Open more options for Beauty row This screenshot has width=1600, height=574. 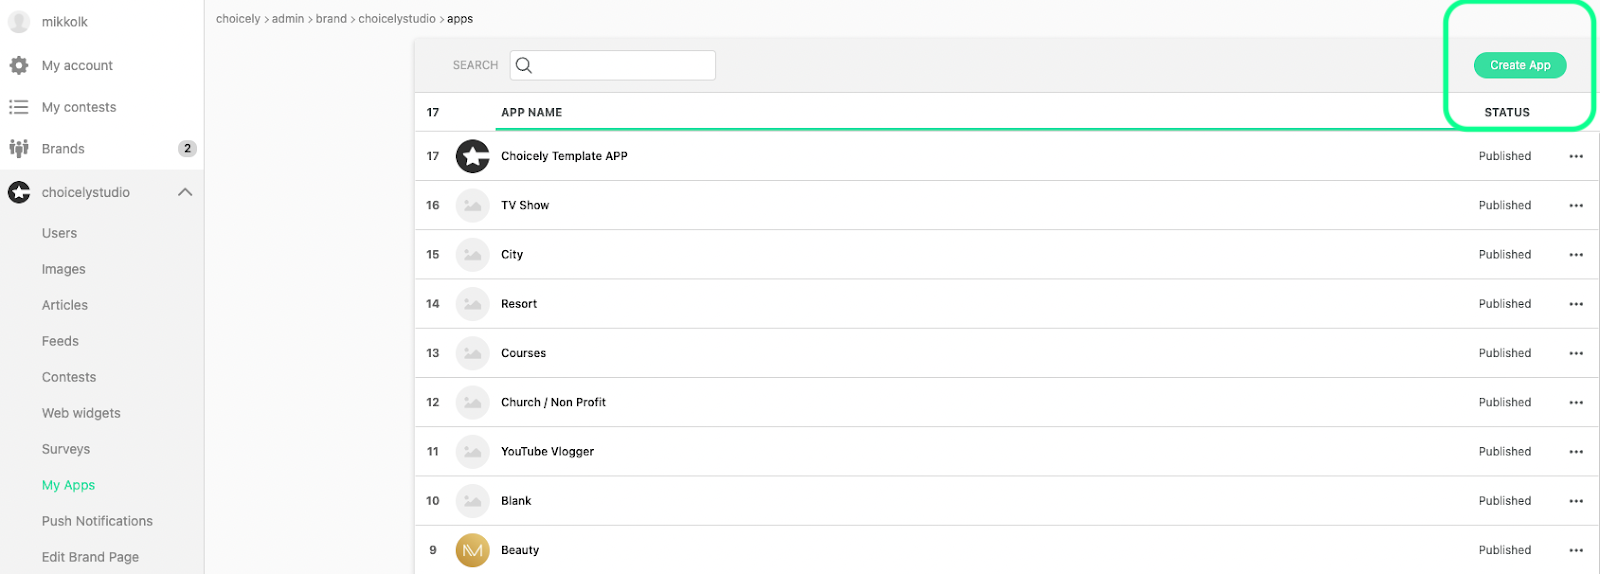pyautogui.click(x=1576, y=550)
